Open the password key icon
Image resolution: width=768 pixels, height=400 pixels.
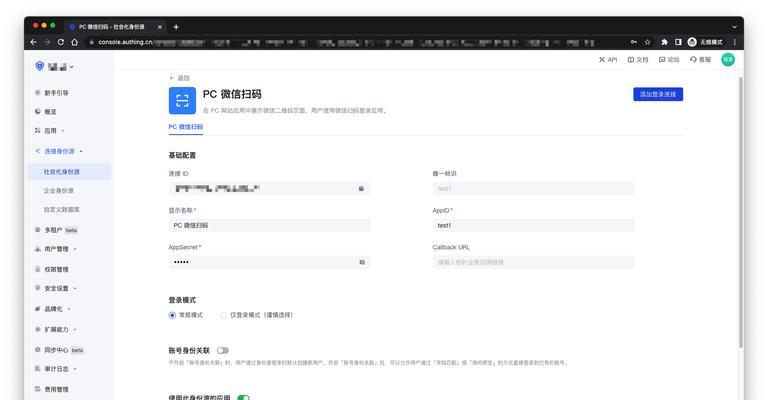pyautogui.click(x=634, y=42)
